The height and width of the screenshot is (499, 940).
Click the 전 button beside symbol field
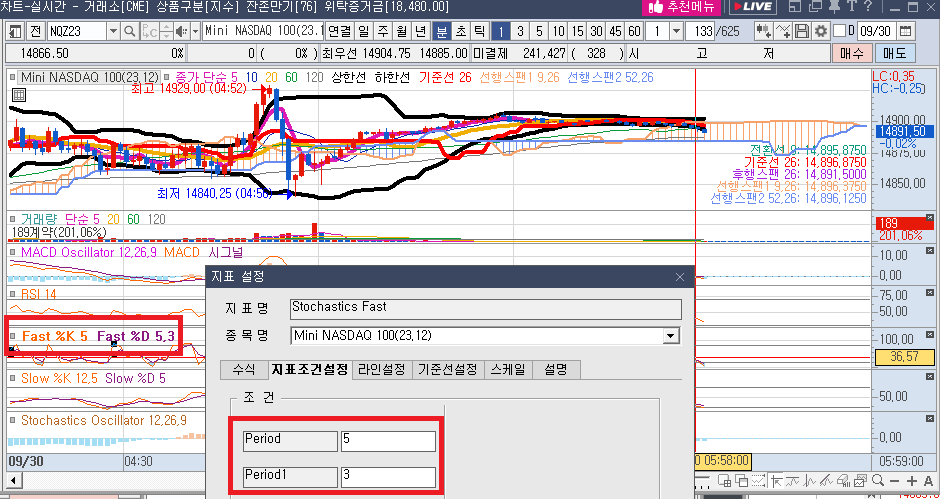(x=35, y=31)
